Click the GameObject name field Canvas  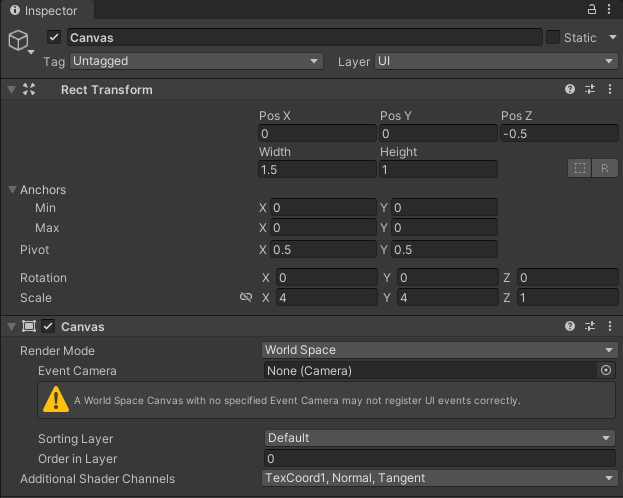305,37
